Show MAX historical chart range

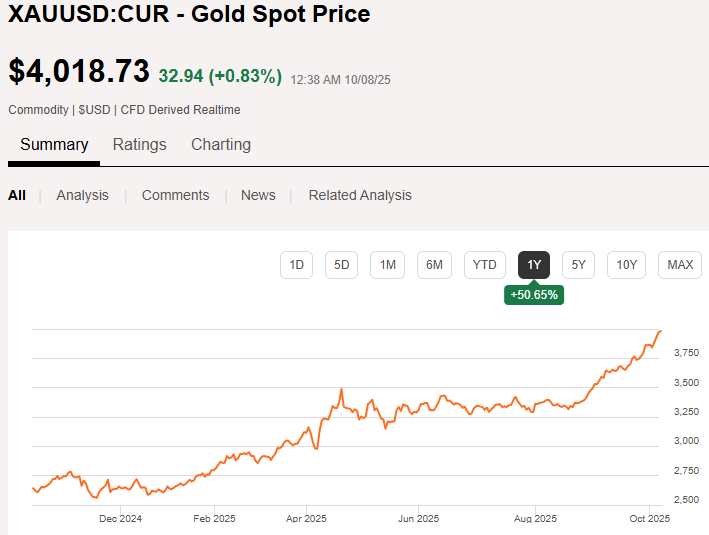680,265
